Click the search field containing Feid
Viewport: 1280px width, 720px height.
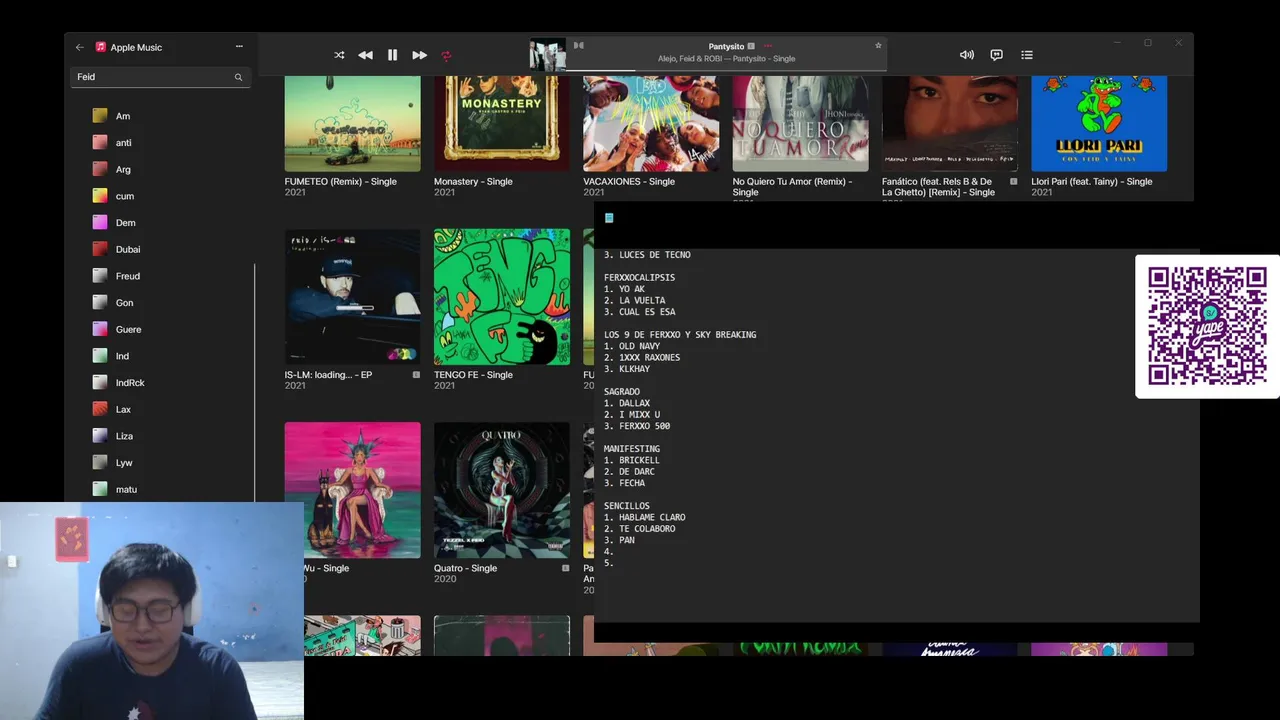pos(159,77)
